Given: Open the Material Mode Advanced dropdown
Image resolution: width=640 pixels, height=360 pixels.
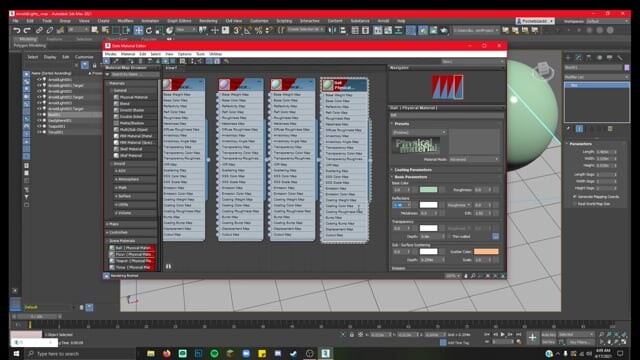Looking at the screenshot, I should (474, 159).
